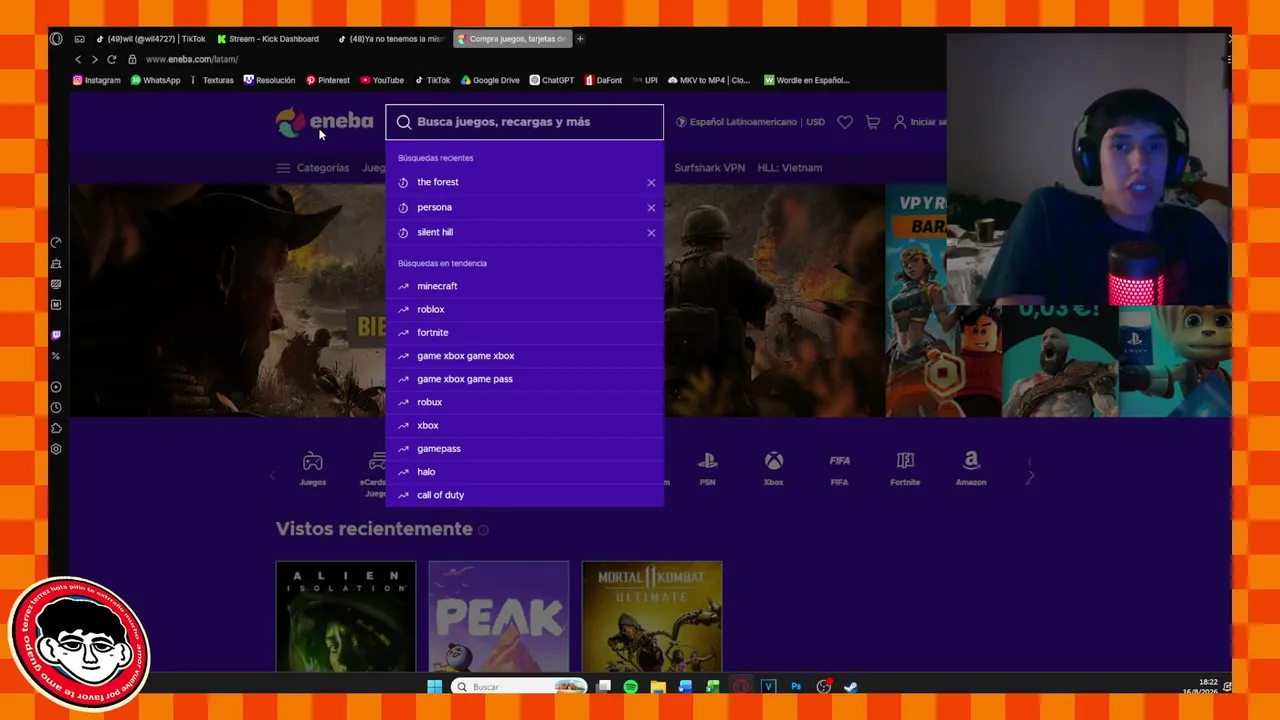The image size is (1280, 720).
Task: Choose trending search 'game xbox game pass'
Action: [525, 379]
